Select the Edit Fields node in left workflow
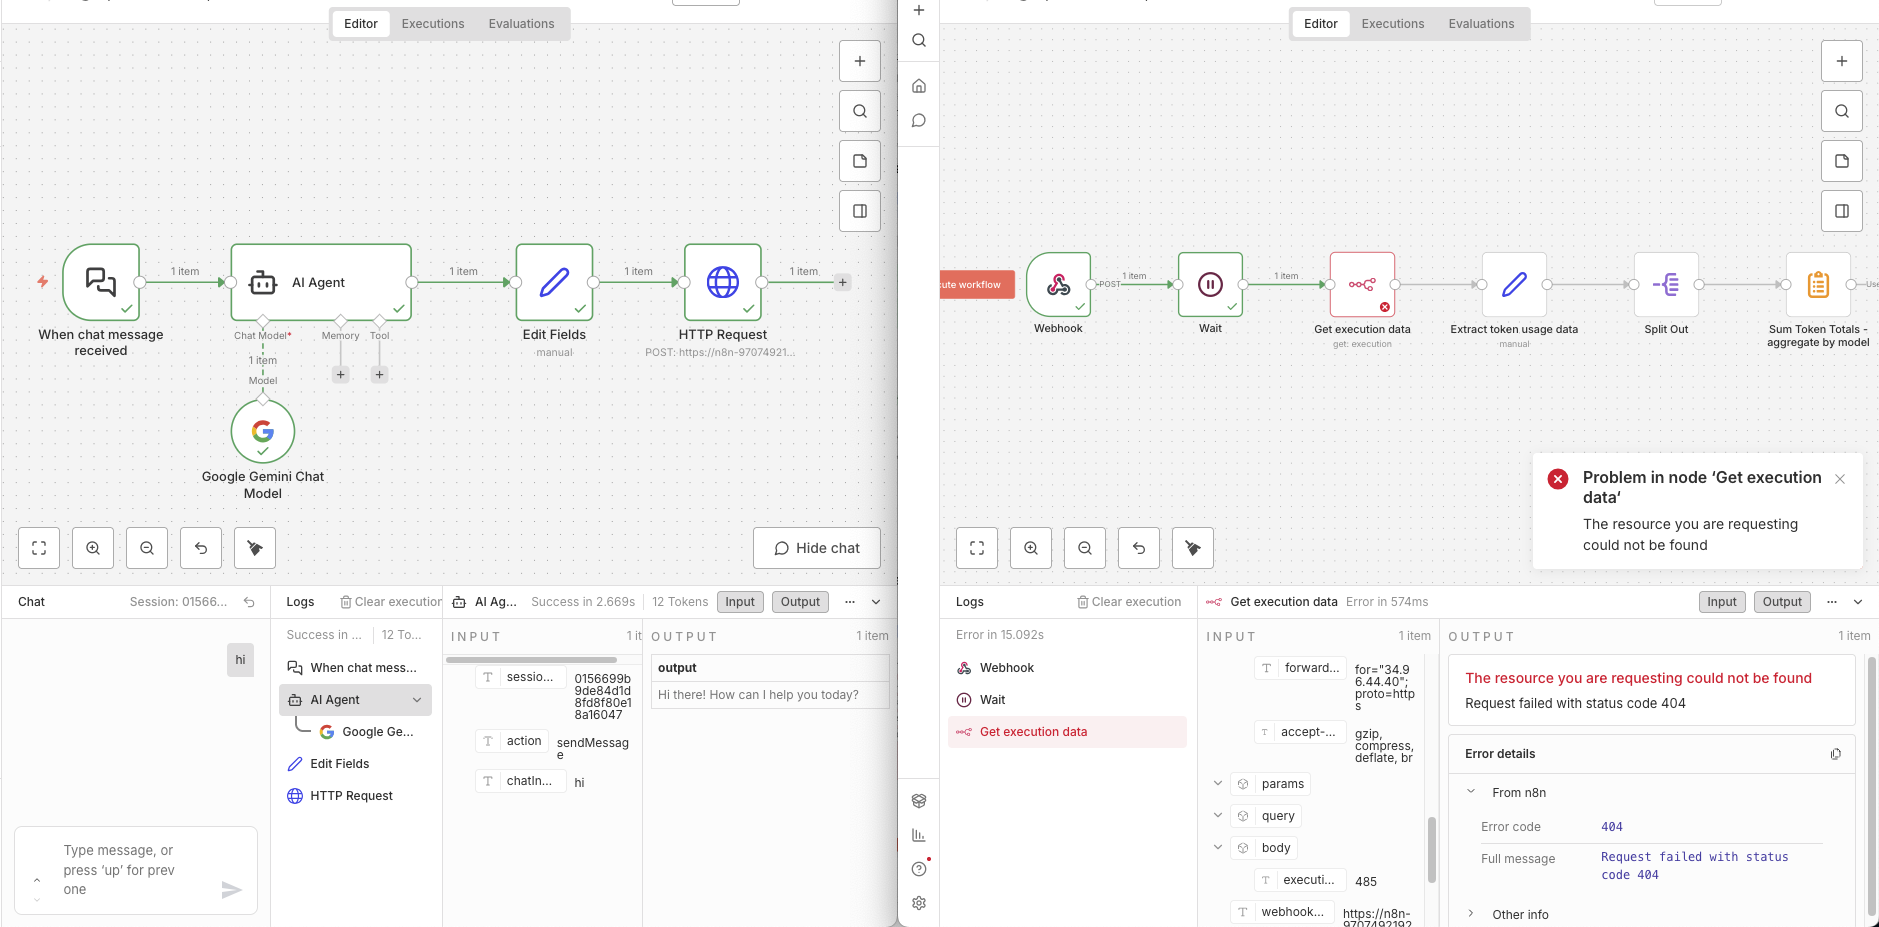This screenshot has width=1879, height=927. 554,282
